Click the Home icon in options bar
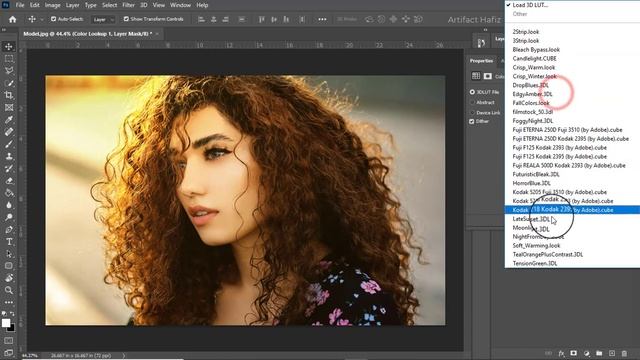The width and height of the screenshot is (640, 360). click(13, 19)
